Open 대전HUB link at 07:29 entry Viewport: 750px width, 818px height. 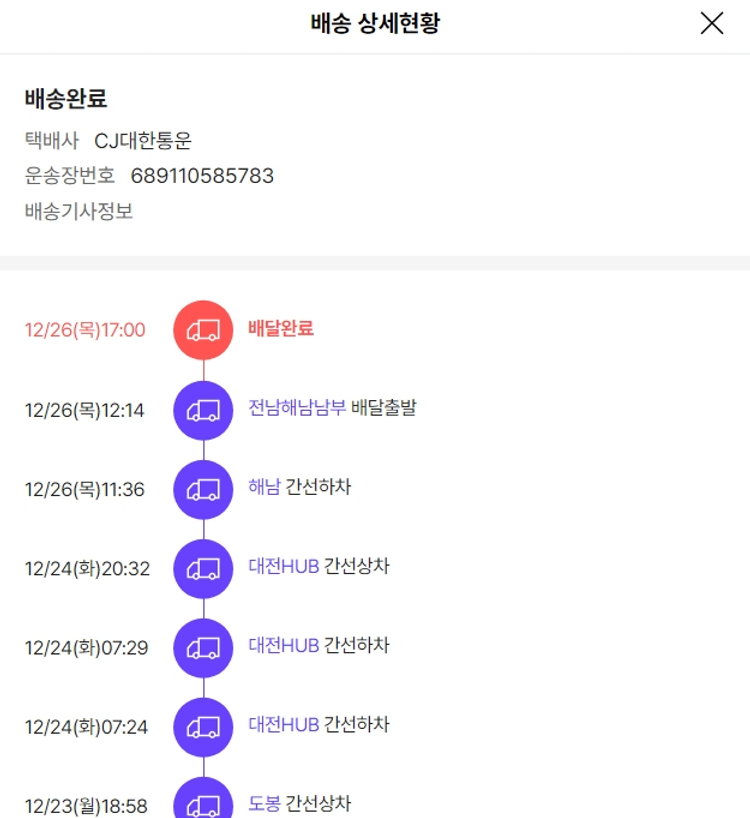click(283, 646)
